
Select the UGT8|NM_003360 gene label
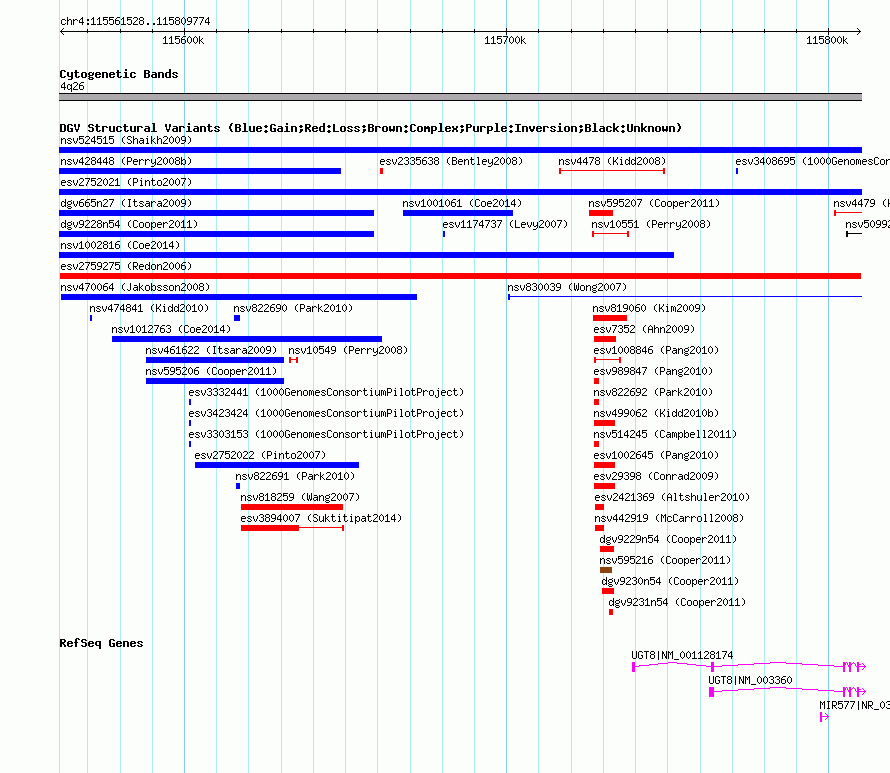pyautogui.click(x=750, y=680)
